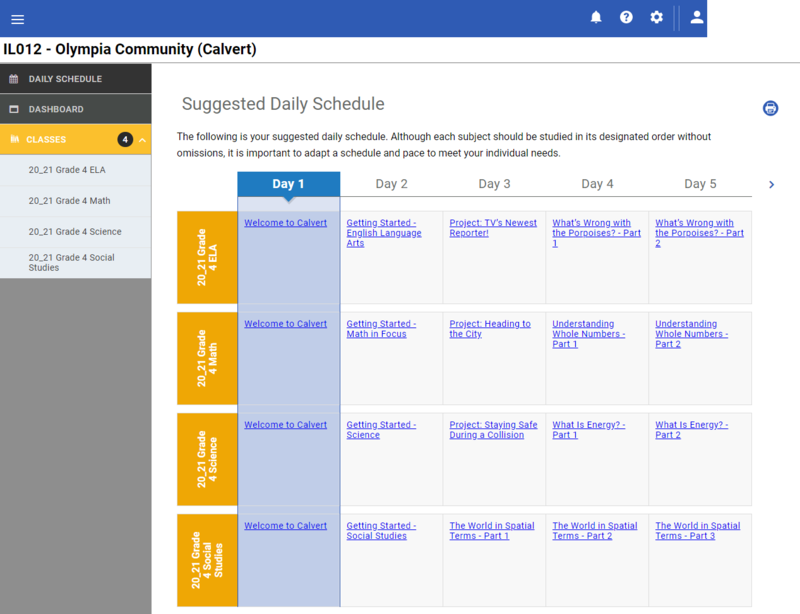The width and height of the screenshot is (800, 614).
Task: Print the schedule using printer icon
Action: [770, 108]
